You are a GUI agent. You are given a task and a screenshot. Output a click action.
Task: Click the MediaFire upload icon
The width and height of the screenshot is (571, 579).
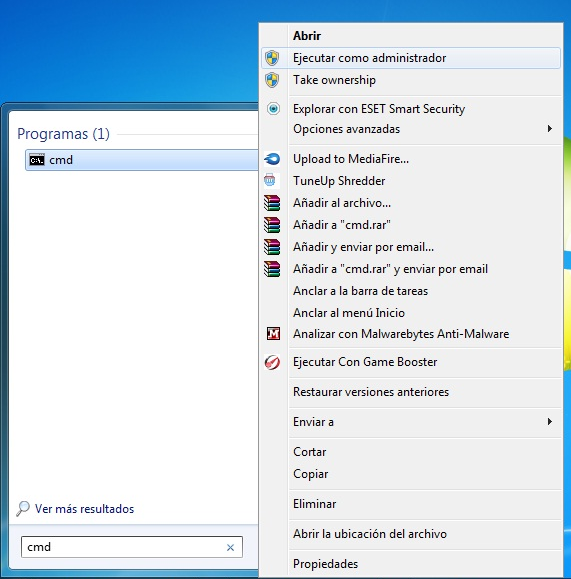272,159
